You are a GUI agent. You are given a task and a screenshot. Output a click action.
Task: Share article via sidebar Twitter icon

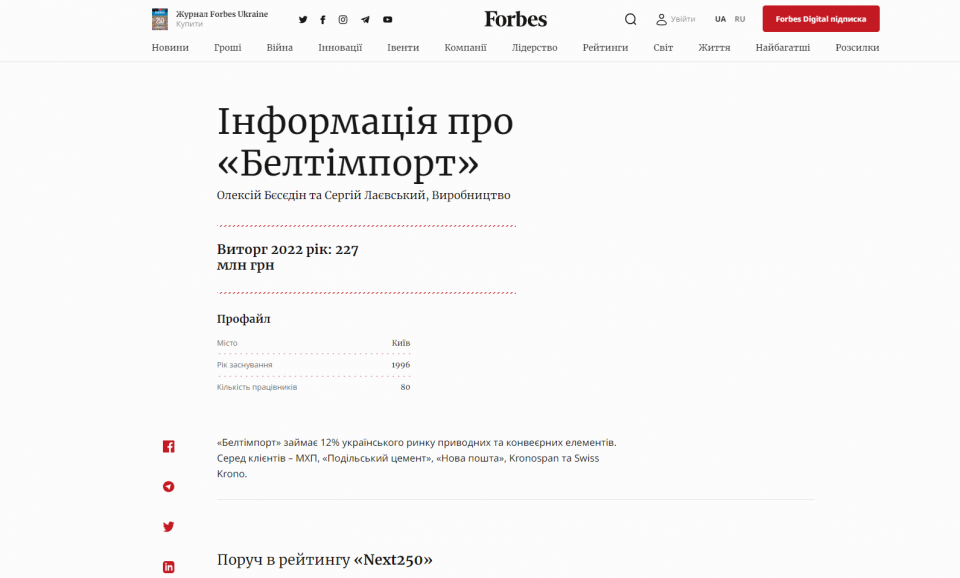click(168, 526)
